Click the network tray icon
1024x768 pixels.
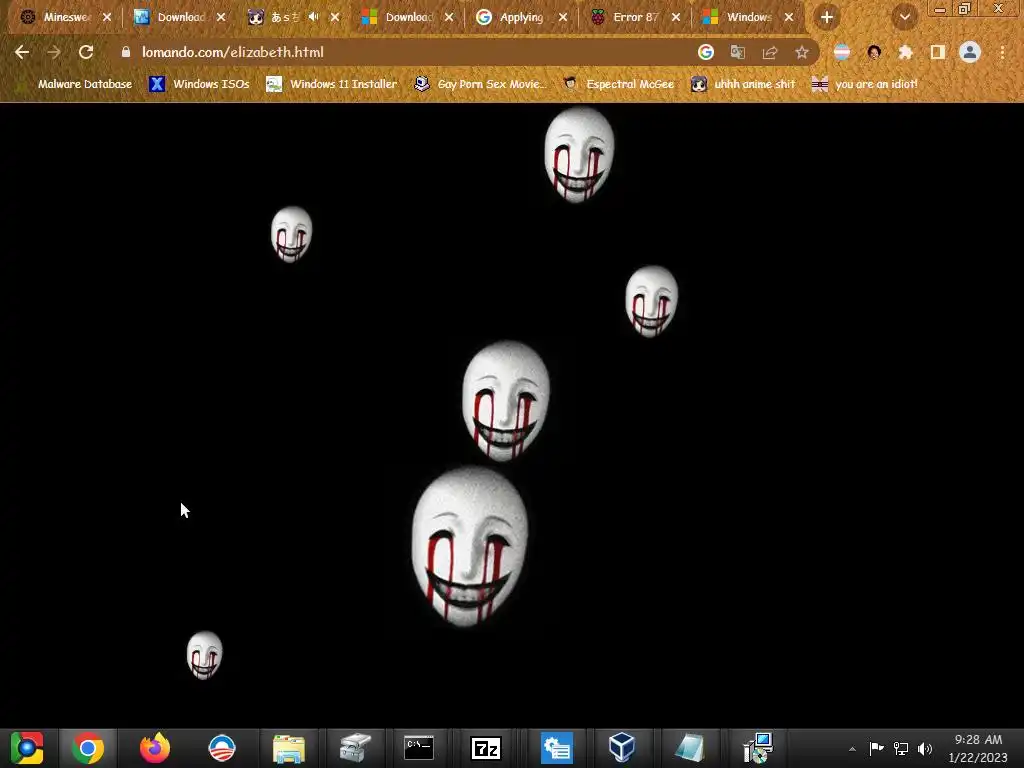coord(901,748)
